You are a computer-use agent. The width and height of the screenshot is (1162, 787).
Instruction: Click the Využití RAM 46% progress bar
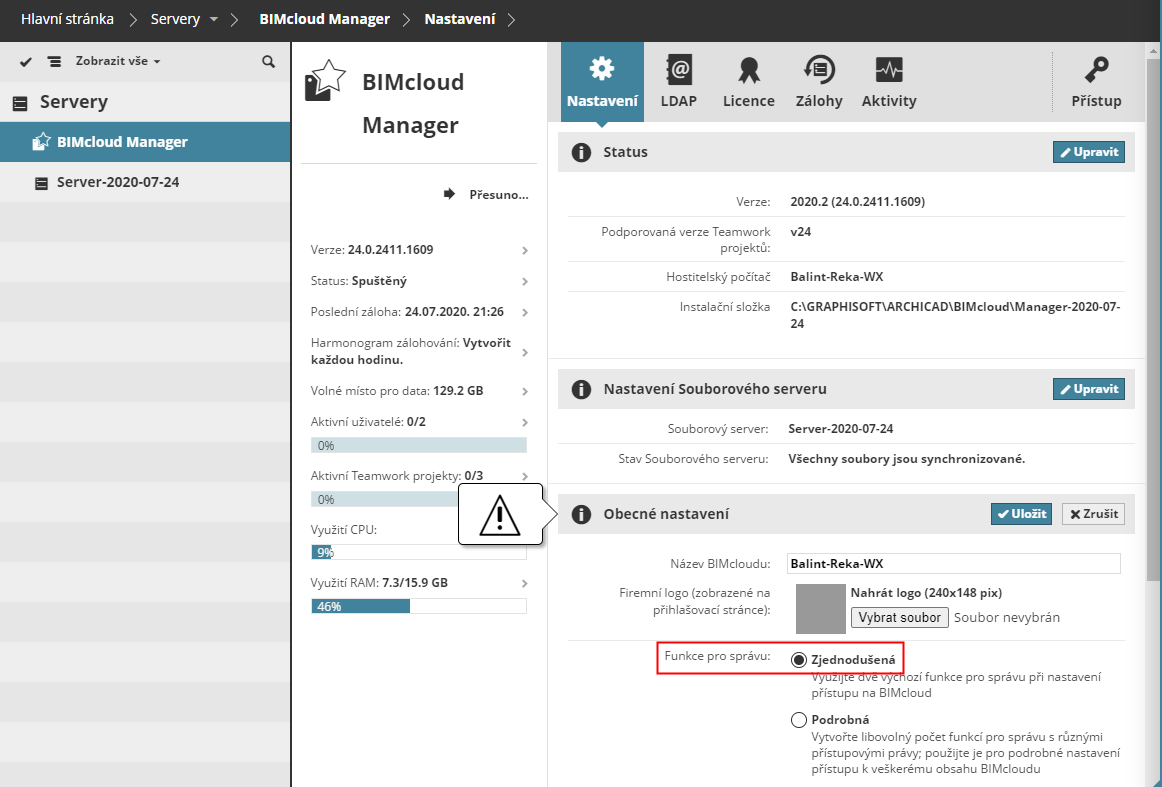(419, 606)
